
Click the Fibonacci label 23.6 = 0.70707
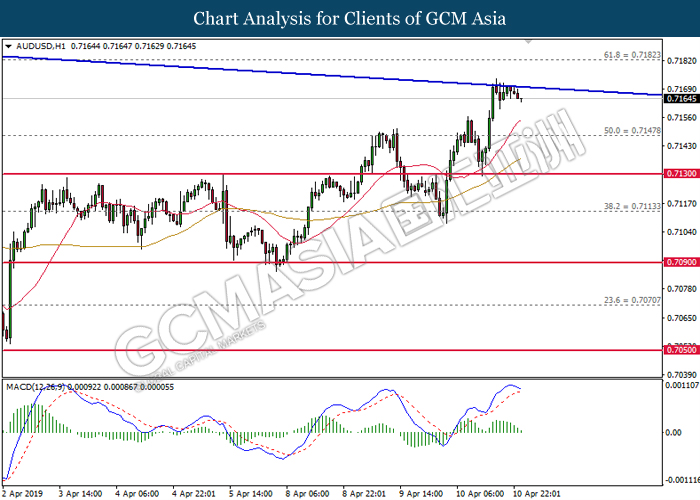[x=632, y=300]
